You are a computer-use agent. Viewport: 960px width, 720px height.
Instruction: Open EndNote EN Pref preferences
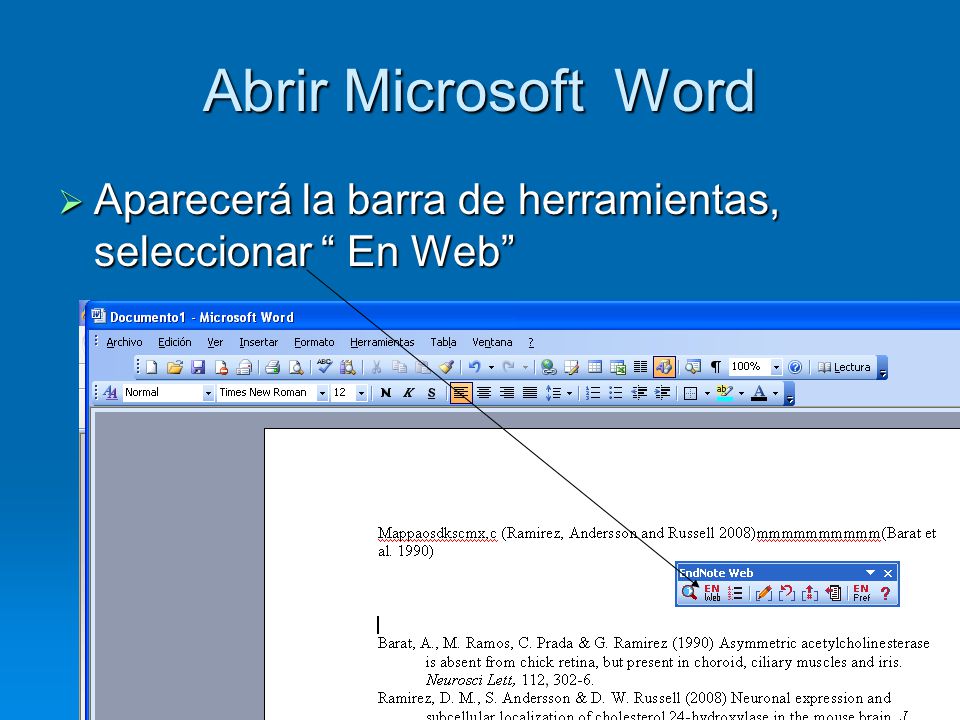[x=861, y=593]
